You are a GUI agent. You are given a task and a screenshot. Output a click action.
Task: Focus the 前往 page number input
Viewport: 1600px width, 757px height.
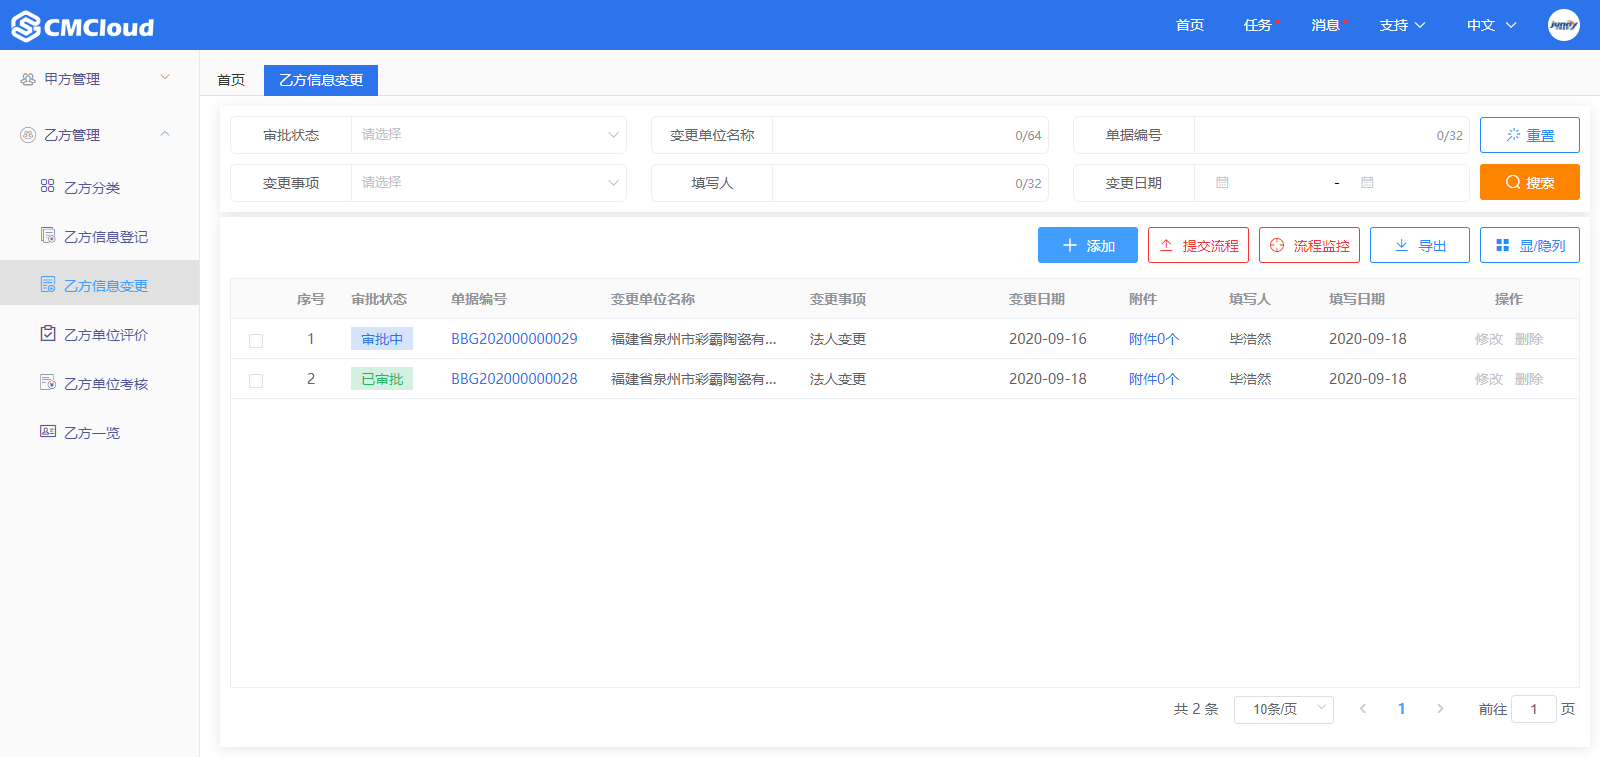coord(1534,709)
